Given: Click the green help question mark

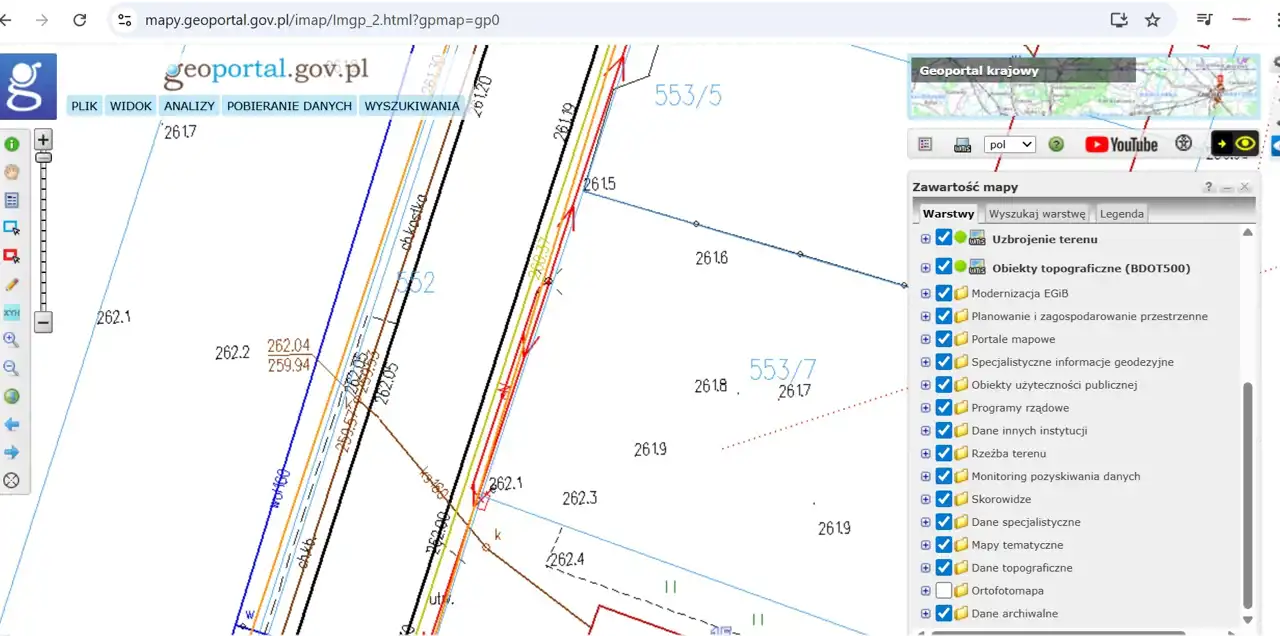Looking at the screenshot, I should click(1056, 144).
